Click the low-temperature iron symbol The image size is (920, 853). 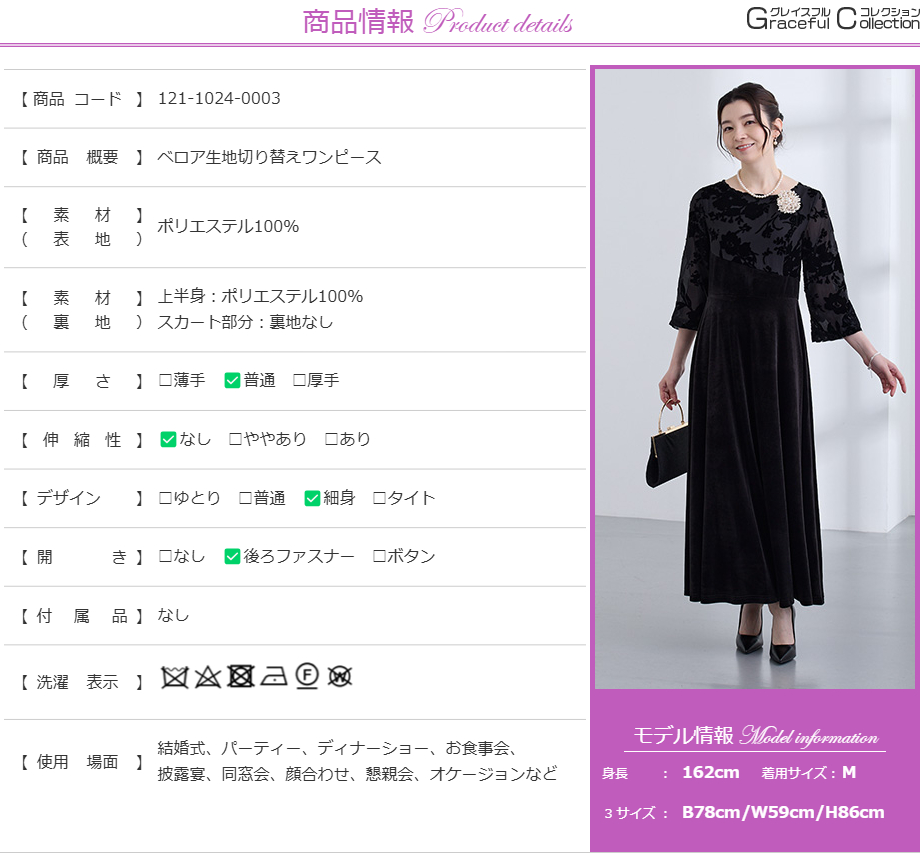click(x=274, y=677)
